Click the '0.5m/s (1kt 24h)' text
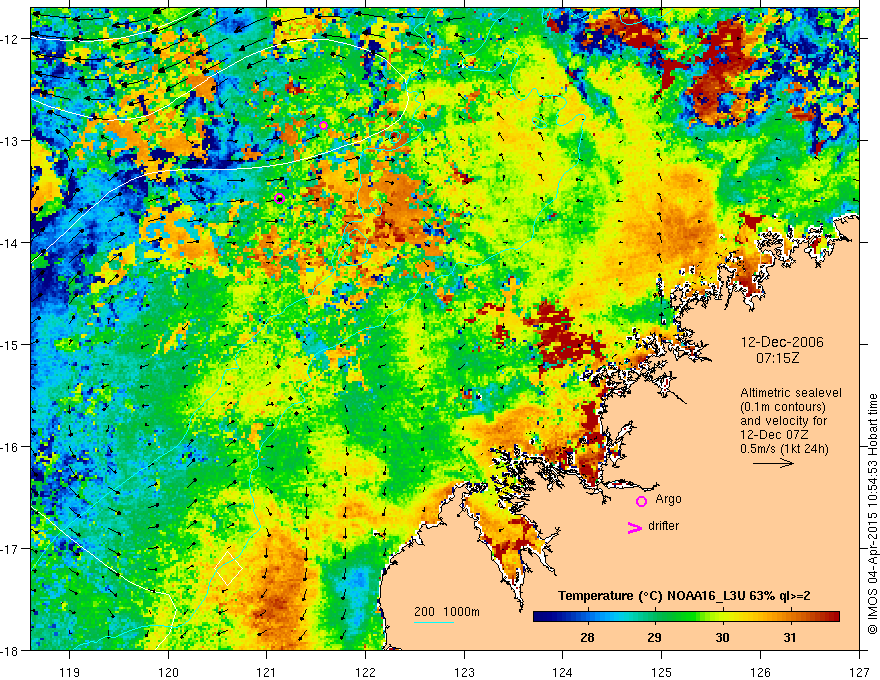Image resolution: width=880 pixels, height=680 pixels. pyautogui.click(x=784, y=449)
